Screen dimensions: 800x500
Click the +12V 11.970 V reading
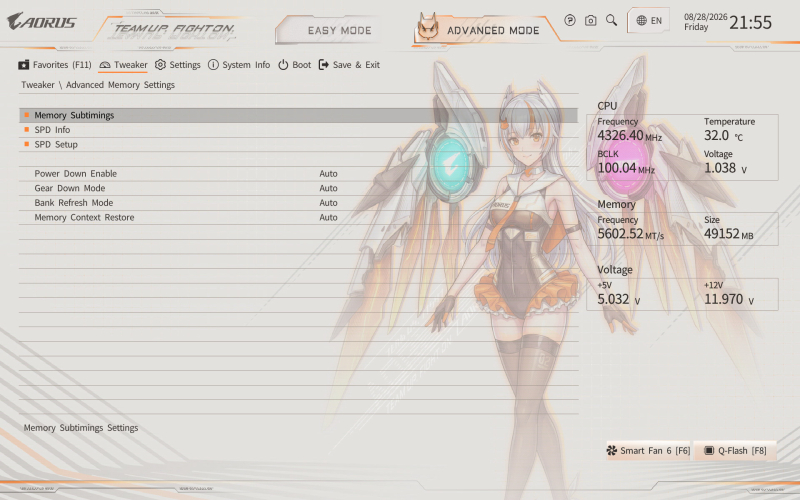tap(729, 299)
